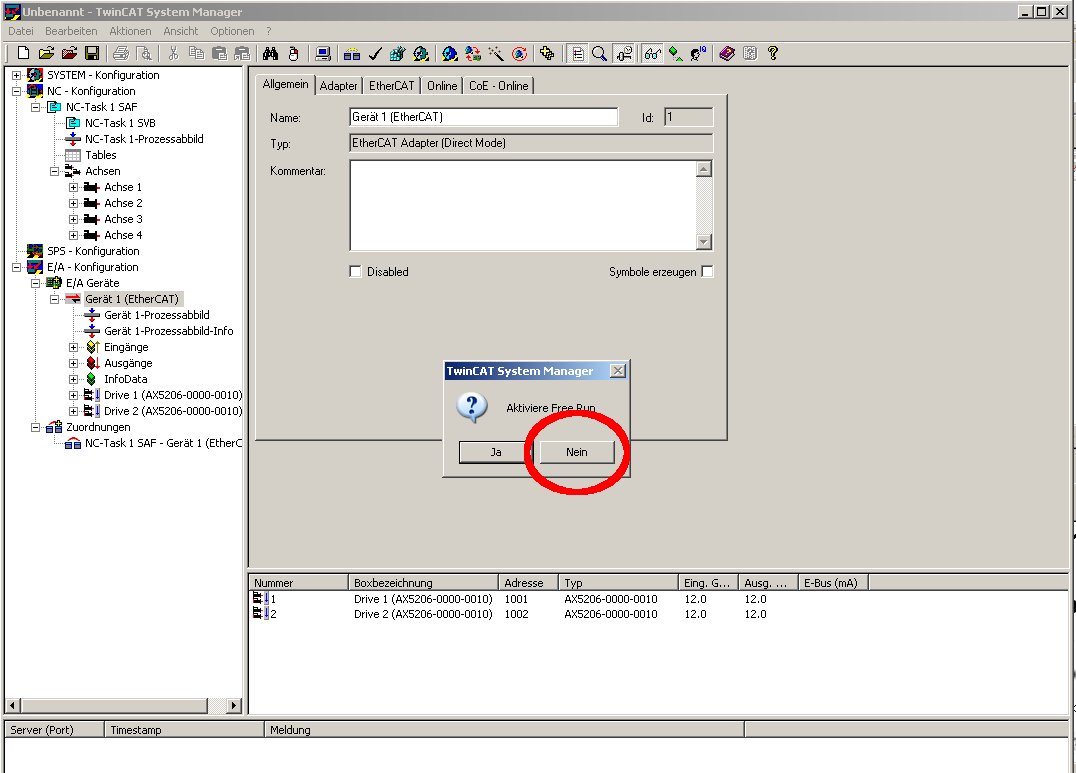The height and width of the screenshot is (773, 1076).
Task: Click the Print Preview toolbar icon
Action: pos(144,54)
